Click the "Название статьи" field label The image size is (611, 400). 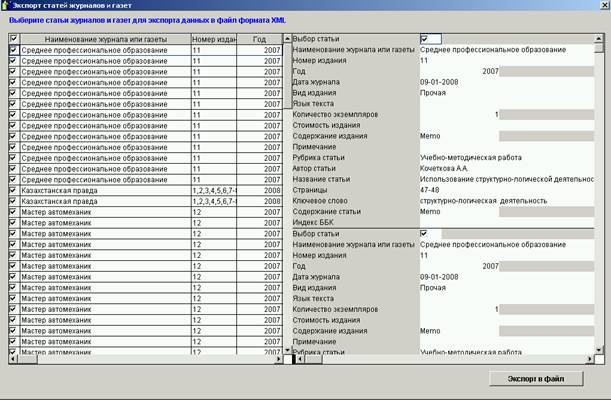click(321, 179)
